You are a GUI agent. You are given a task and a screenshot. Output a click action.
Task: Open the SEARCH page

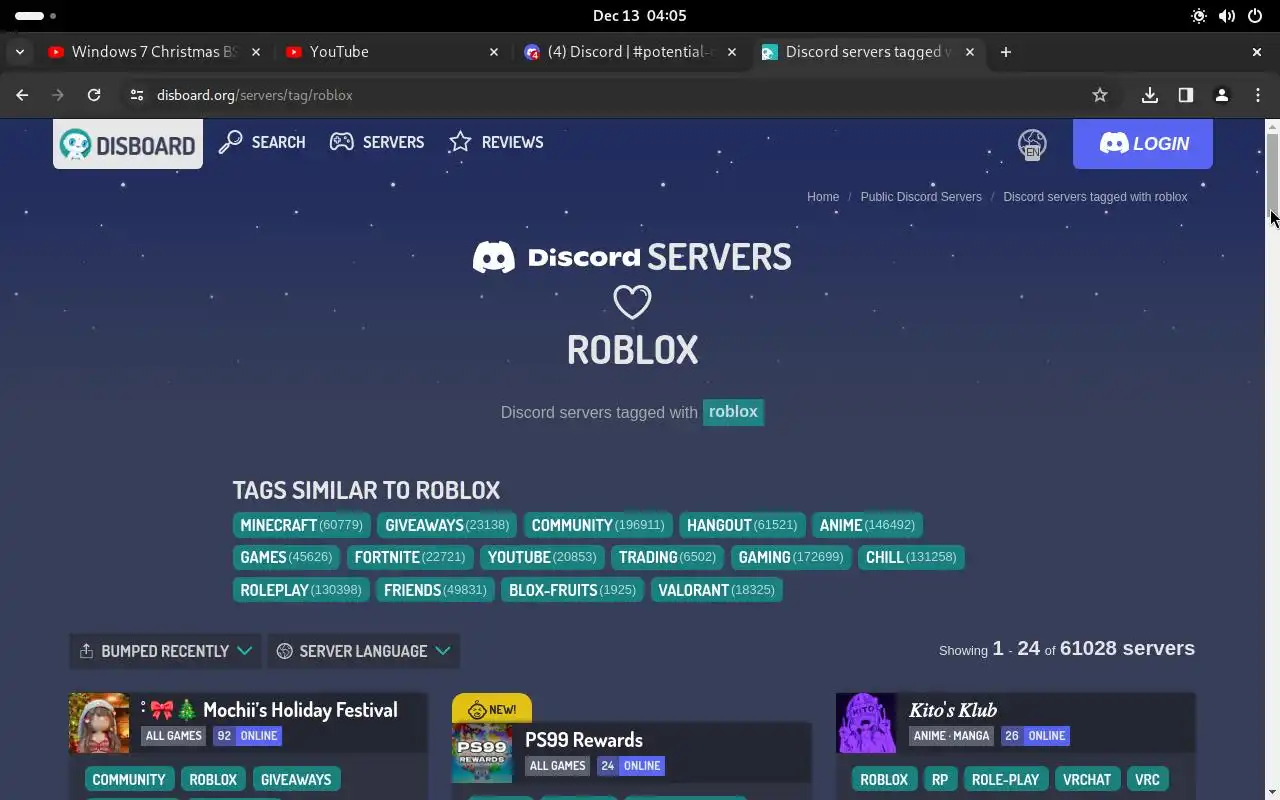click(262, 142)
